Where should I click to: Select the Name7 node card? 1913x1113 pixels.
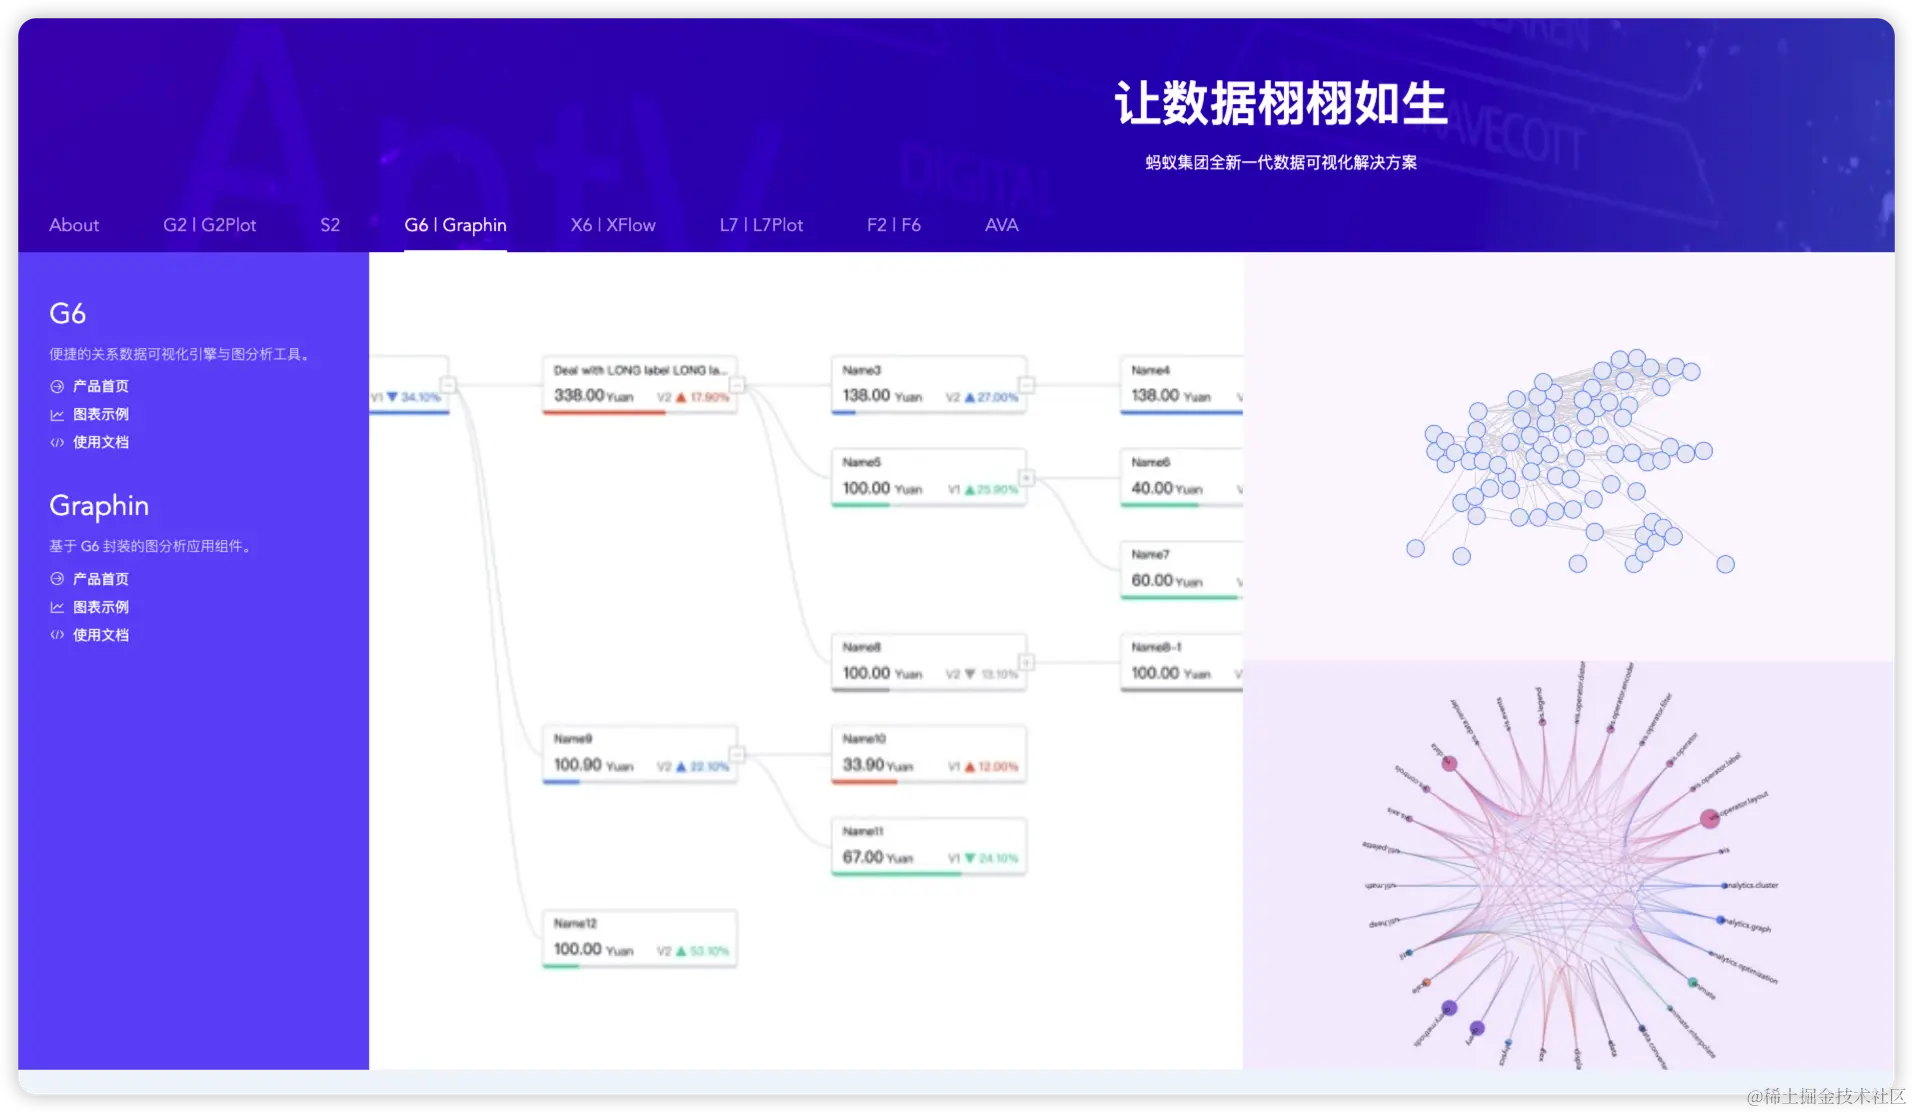(x=1181, y=570)
